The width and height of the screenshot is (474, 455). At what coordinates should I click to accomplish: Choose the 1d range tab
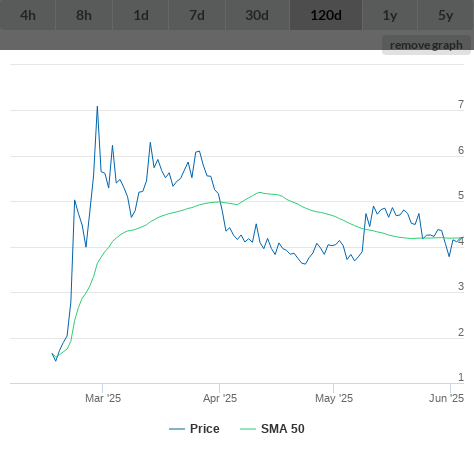coord(141,15)
